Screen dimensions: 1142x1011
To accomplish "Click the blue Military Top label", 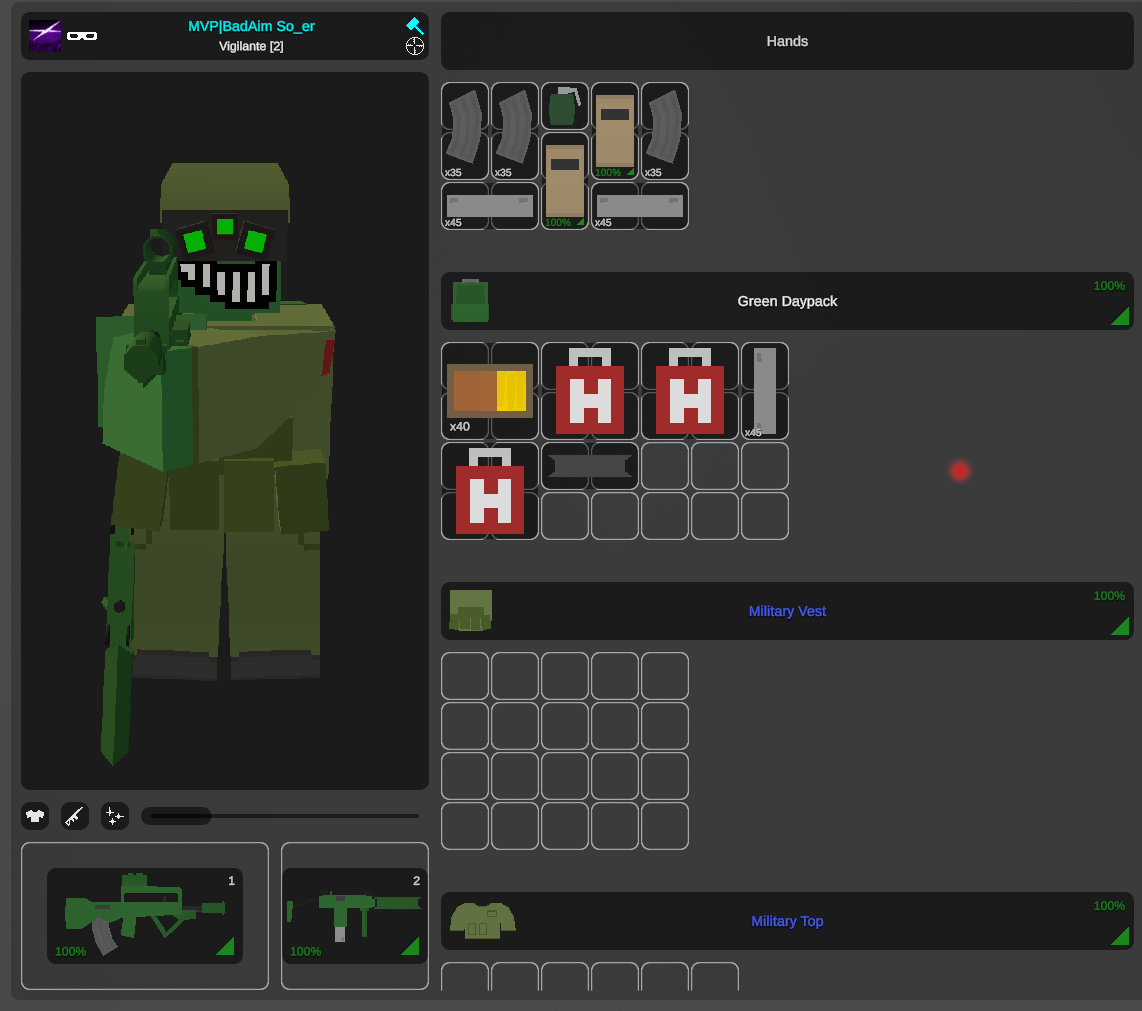I will click(x=787, y=921).
